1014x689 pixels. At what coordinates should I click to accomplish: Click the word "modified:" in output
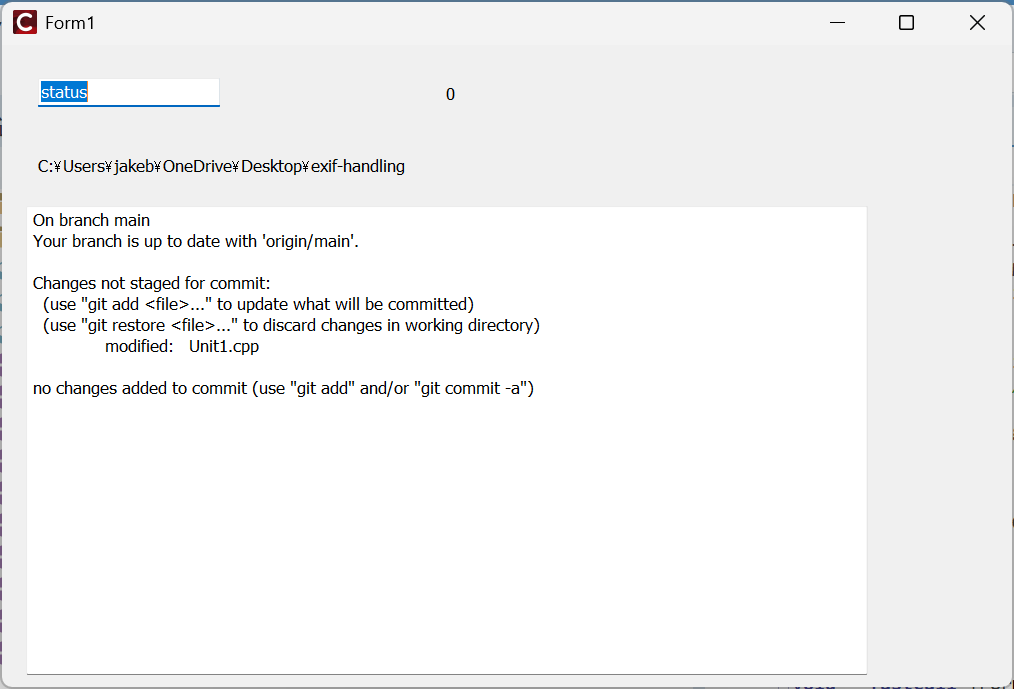[139, 346]
